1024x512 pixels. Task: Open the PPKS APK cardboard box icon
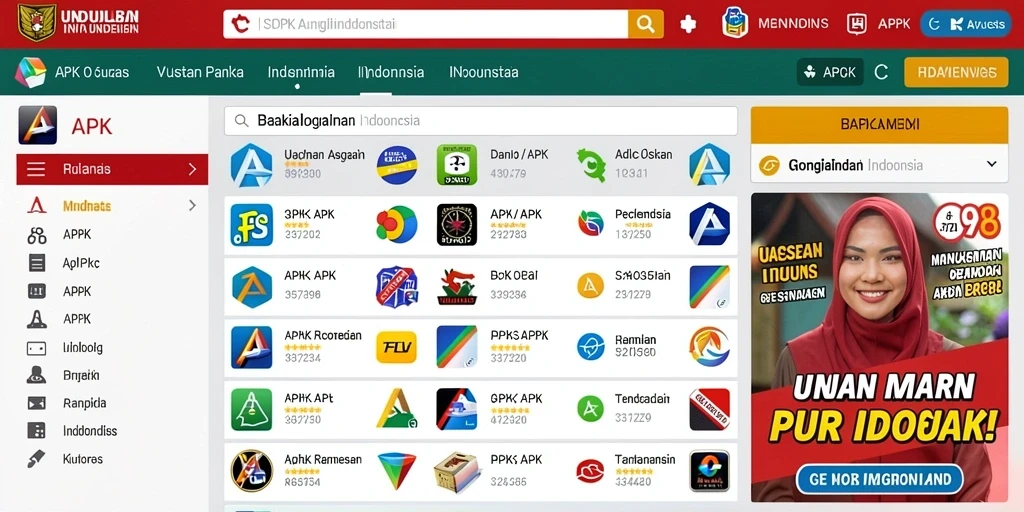click(x=456, y=471)
